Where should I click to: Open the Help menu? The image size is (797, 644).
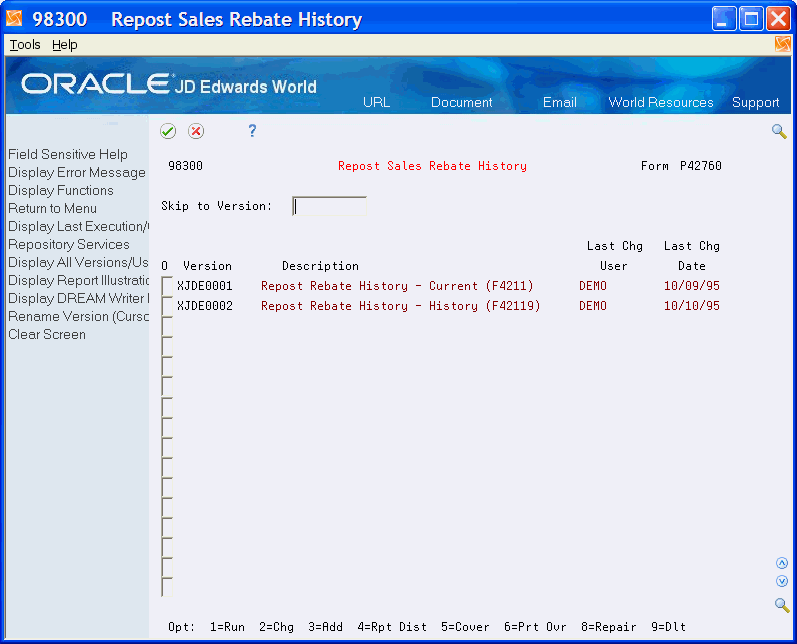[x=65, y=45]
